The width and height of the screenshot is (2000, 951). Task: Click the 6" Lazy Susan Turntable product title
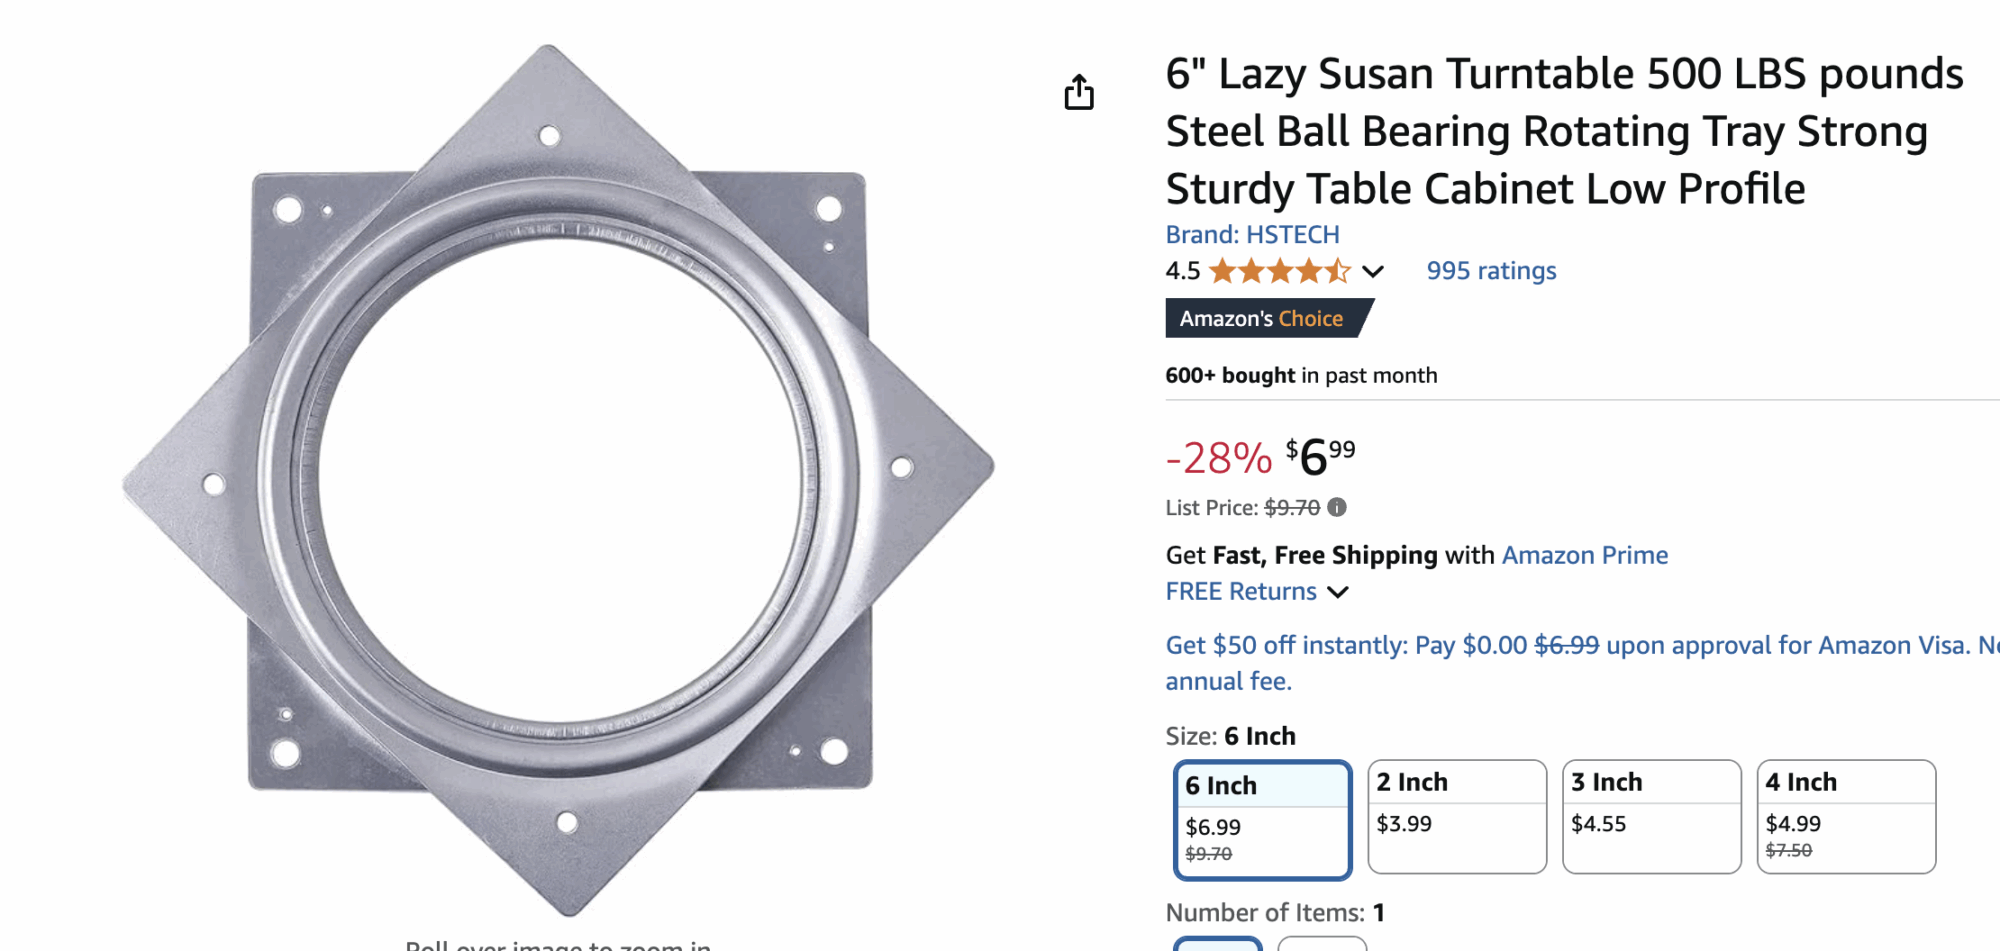[1564, 131]
